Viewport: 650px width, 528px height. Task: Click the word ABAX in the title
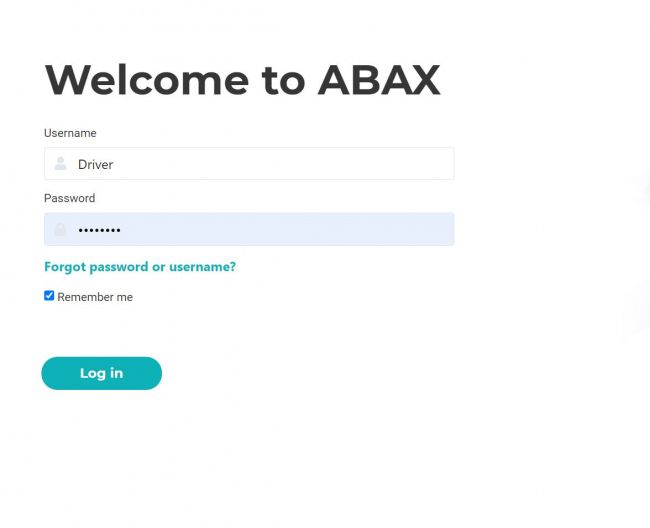pos(379,80)
